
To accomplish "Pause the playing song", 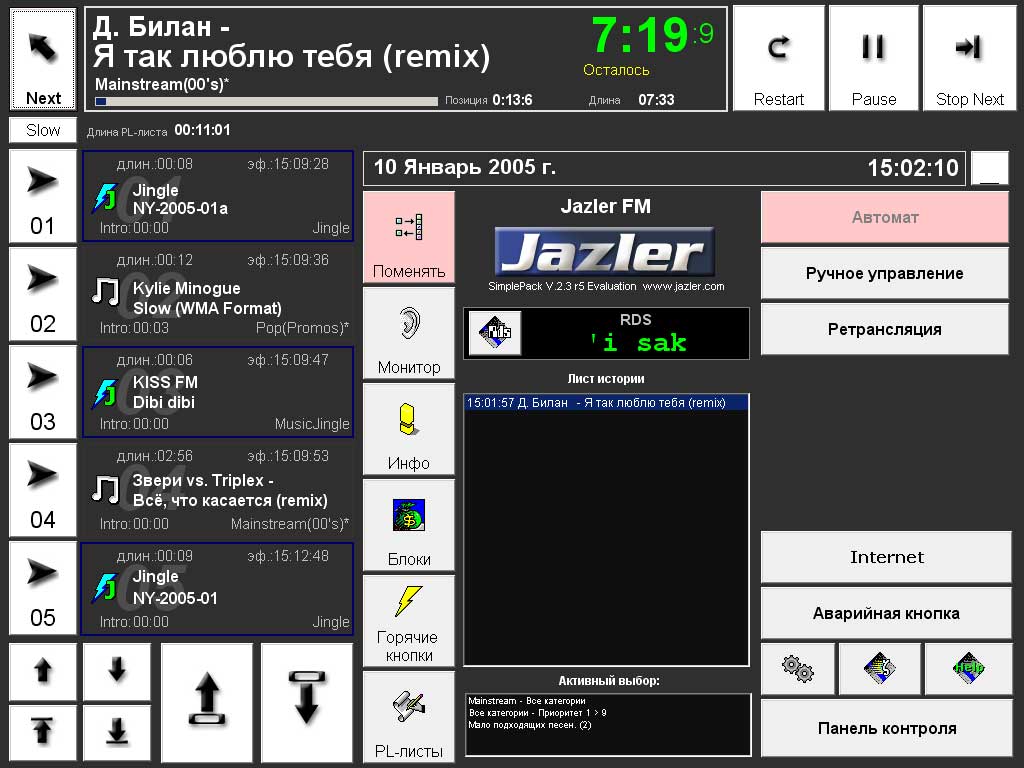I will [873, 59].
